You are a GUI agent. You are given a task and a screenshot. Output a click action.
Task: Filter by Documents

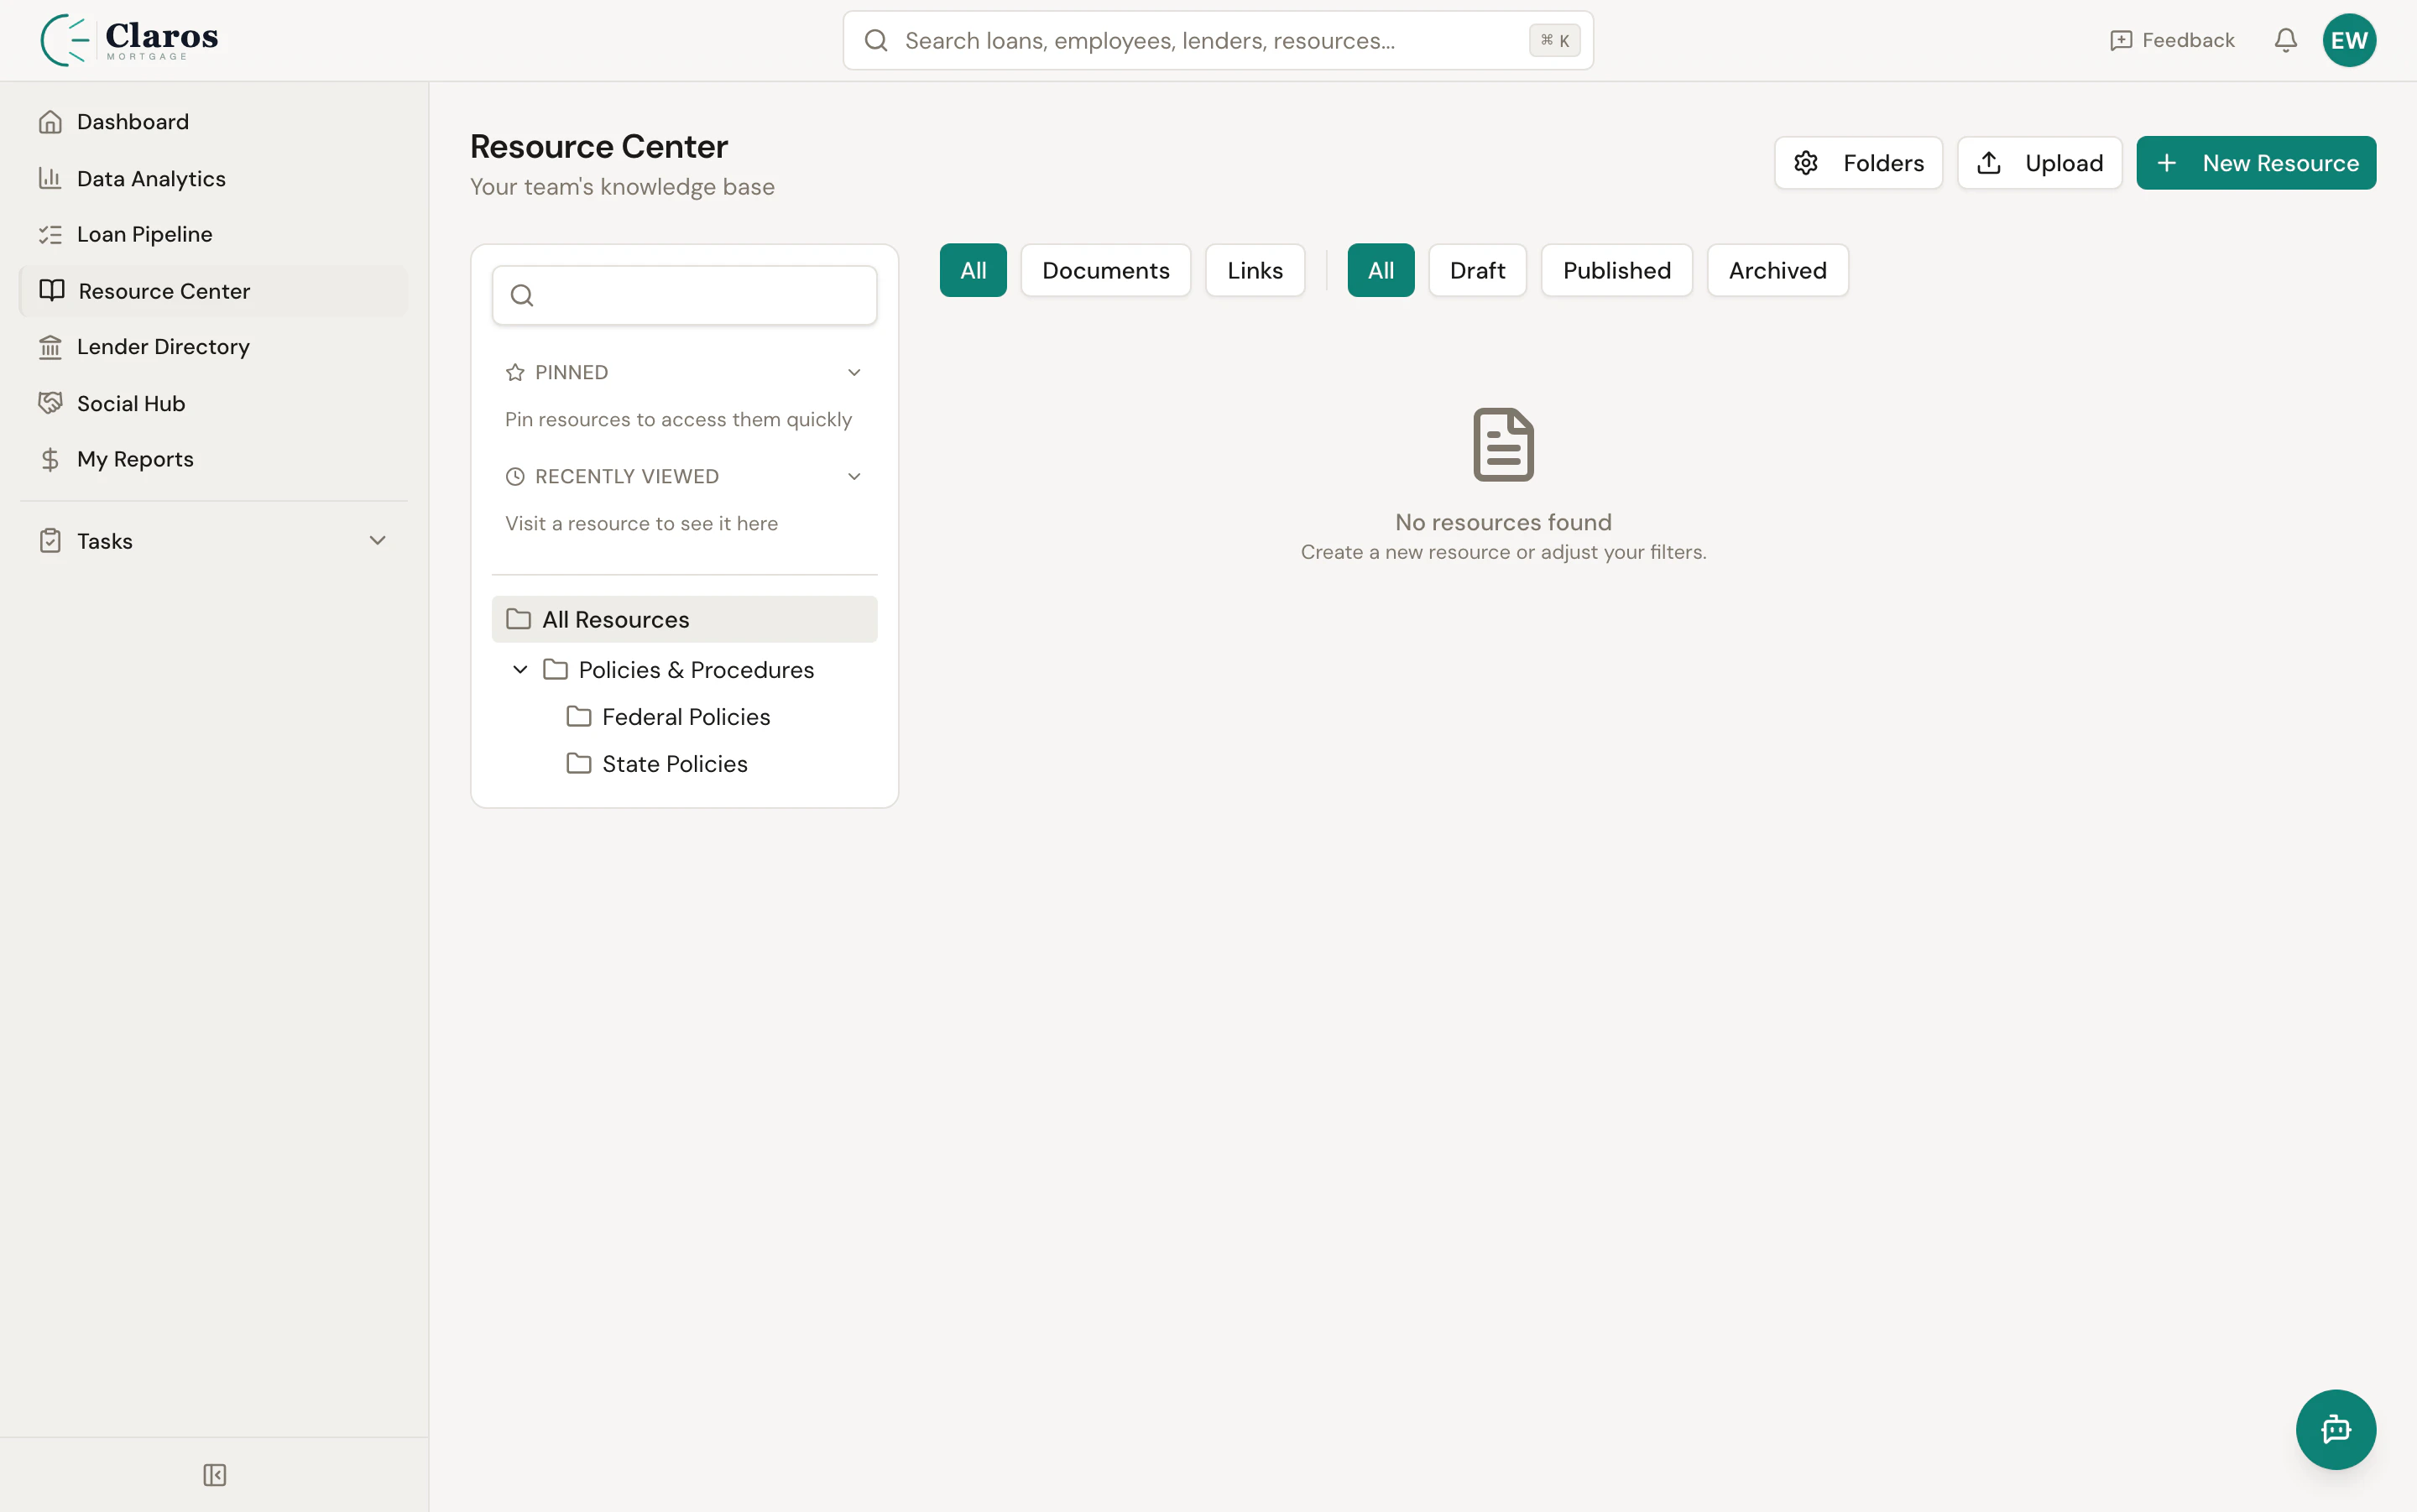coord(1105,270)
